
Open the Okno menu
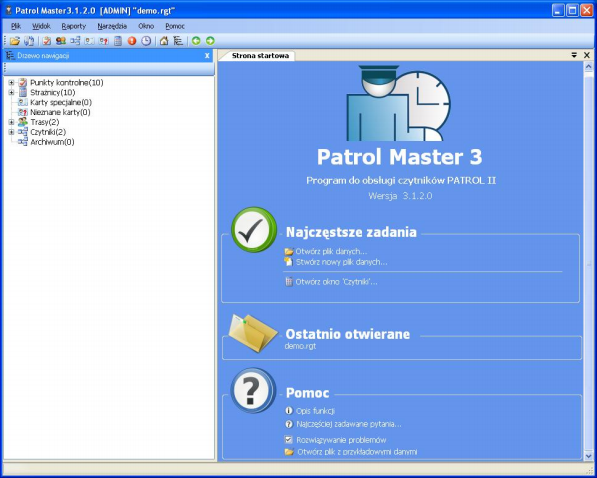click(146, 26)
